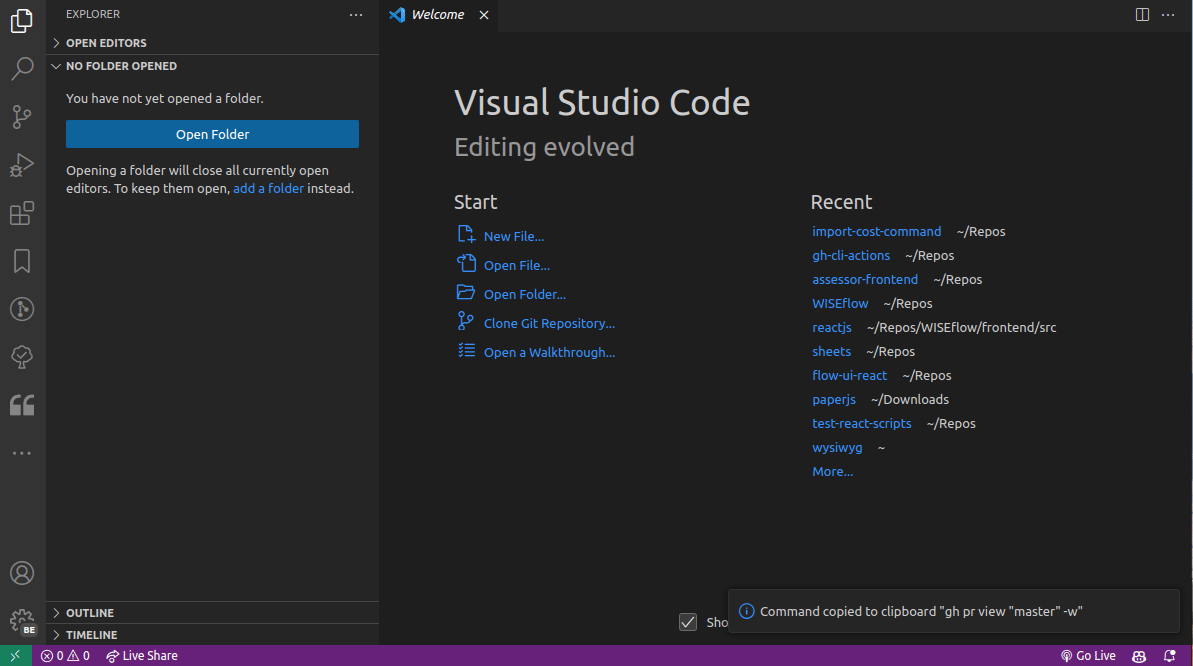Open errors and warnings count in status bar
Viewport: 1193px width, 666px height.
coord(65,655)
